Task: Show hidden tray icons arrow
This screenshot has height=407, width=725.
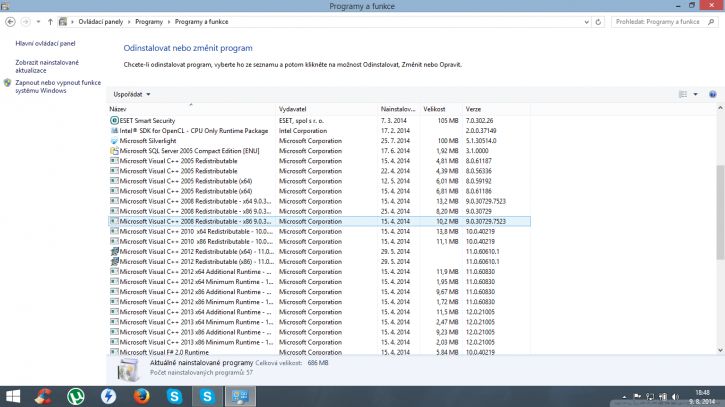Action: (x=624, y=397)
